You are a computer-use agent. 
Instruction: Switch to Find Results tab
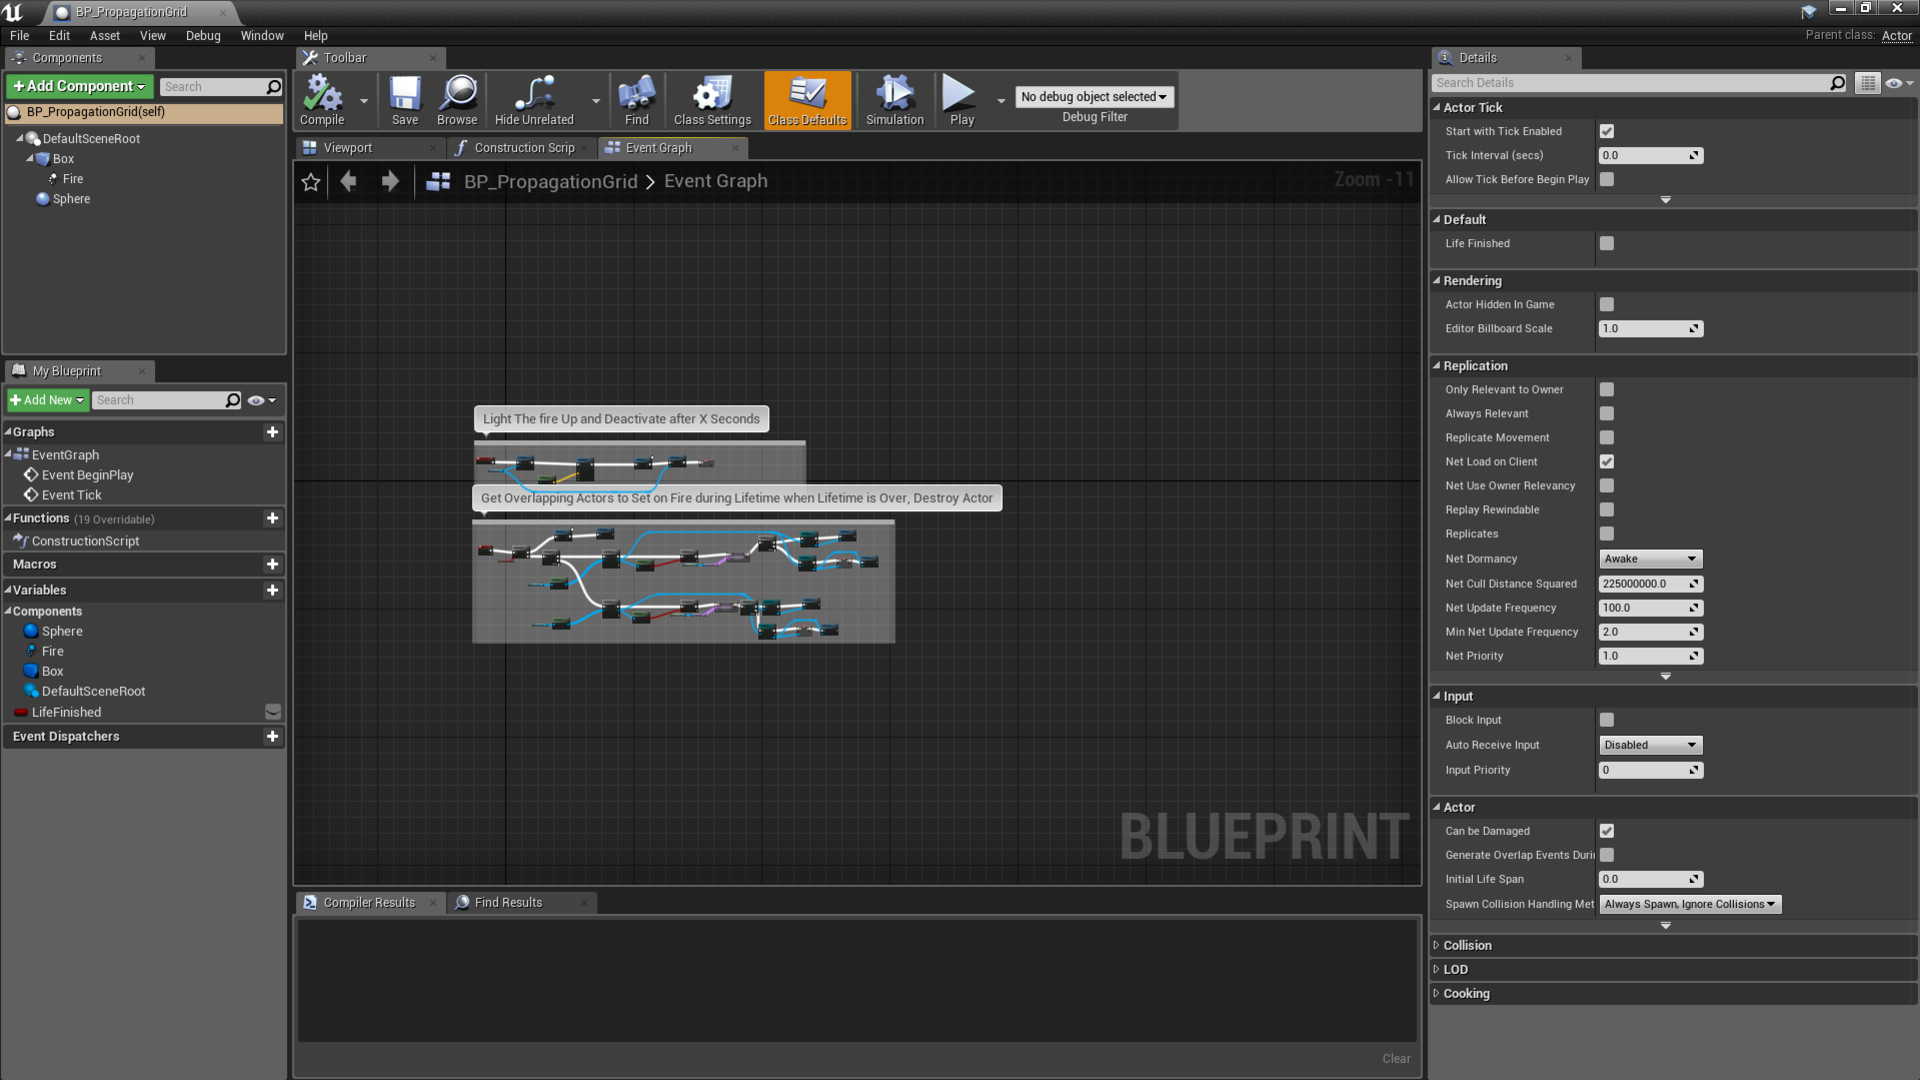pyautogui.click(x=508, y=902)
